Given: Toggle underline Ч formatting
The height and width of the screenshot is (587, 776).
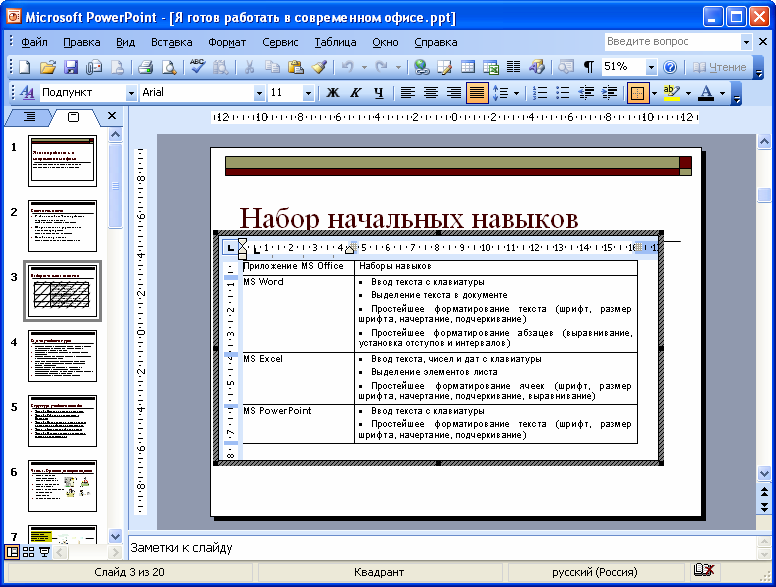Looking at the screenshot, I should click(379, 93).
